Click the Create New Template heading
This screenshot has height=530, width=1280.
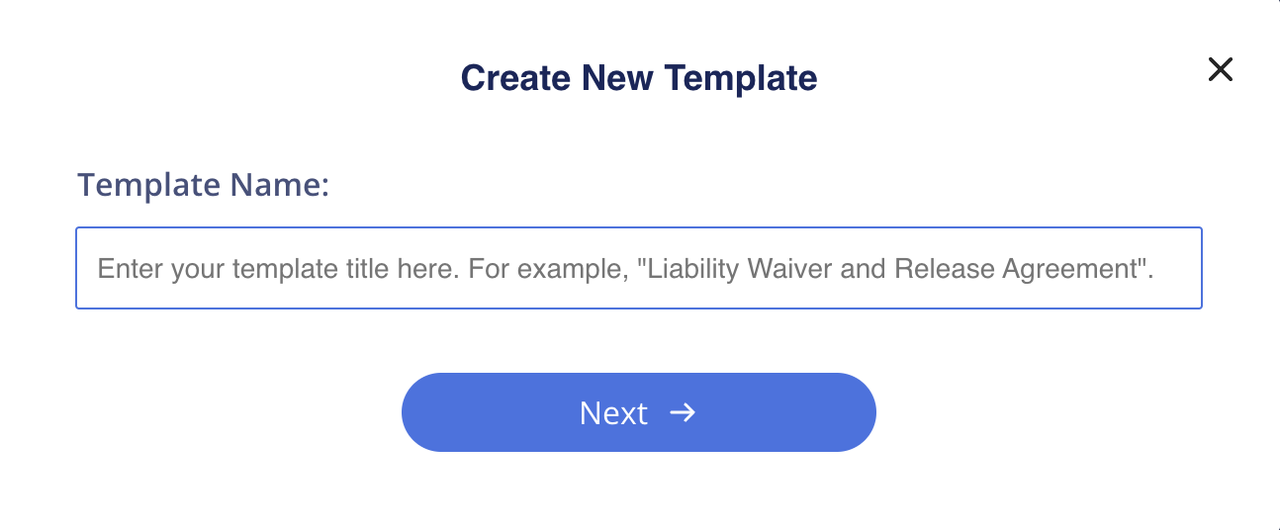(x=639, y=78)
